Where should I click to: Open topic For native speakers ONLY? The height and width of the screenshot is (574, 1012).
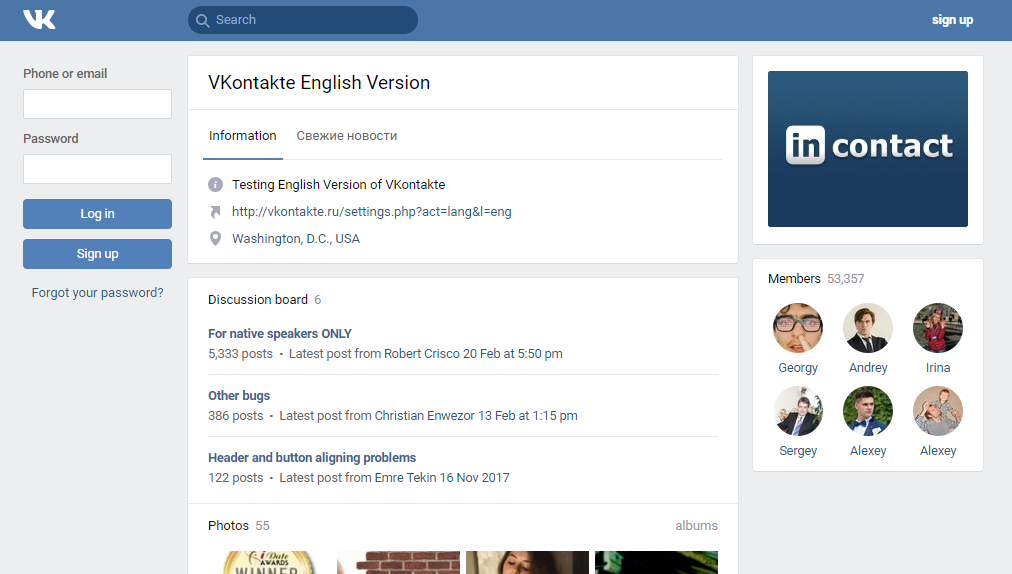tap(279, 334)
